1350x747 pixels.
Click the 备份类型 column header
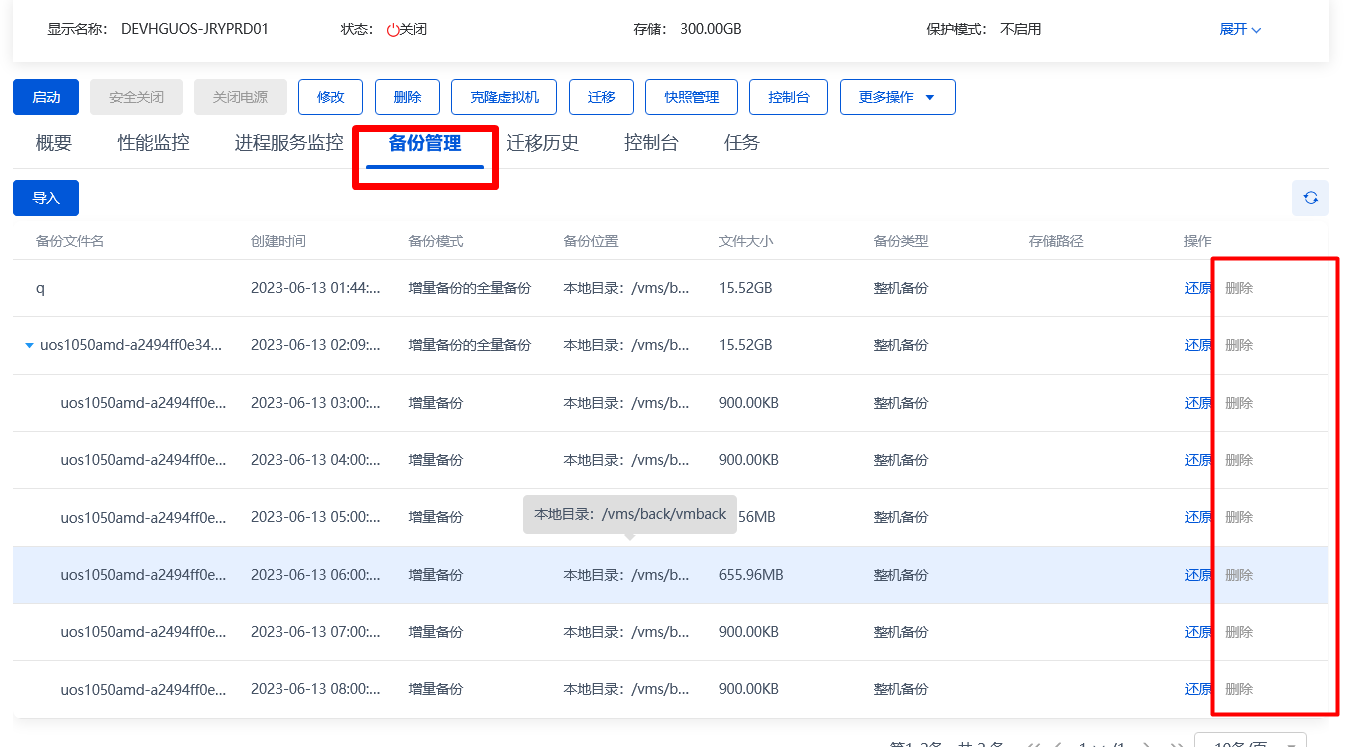click(x=901, y=241)
